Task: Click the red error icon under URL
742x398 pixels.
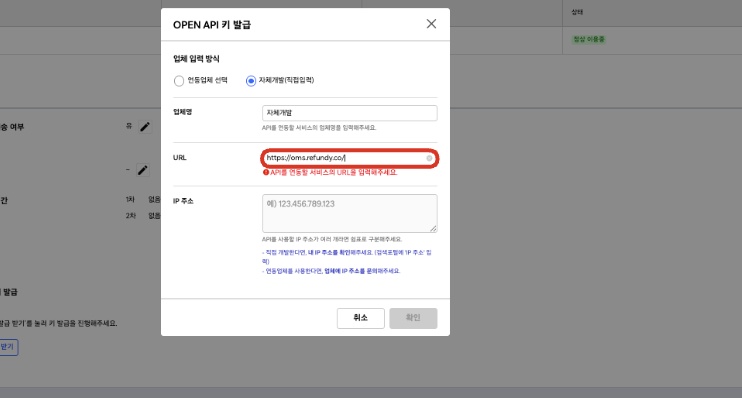Action: (x=266, y=173)
